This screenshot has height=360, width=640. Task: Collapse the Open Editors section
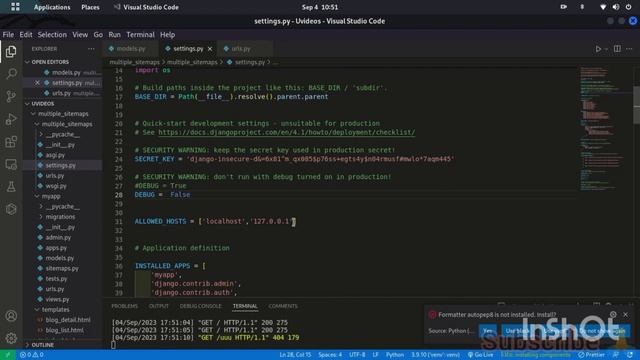pyautogui.click(x=50, y=62)
